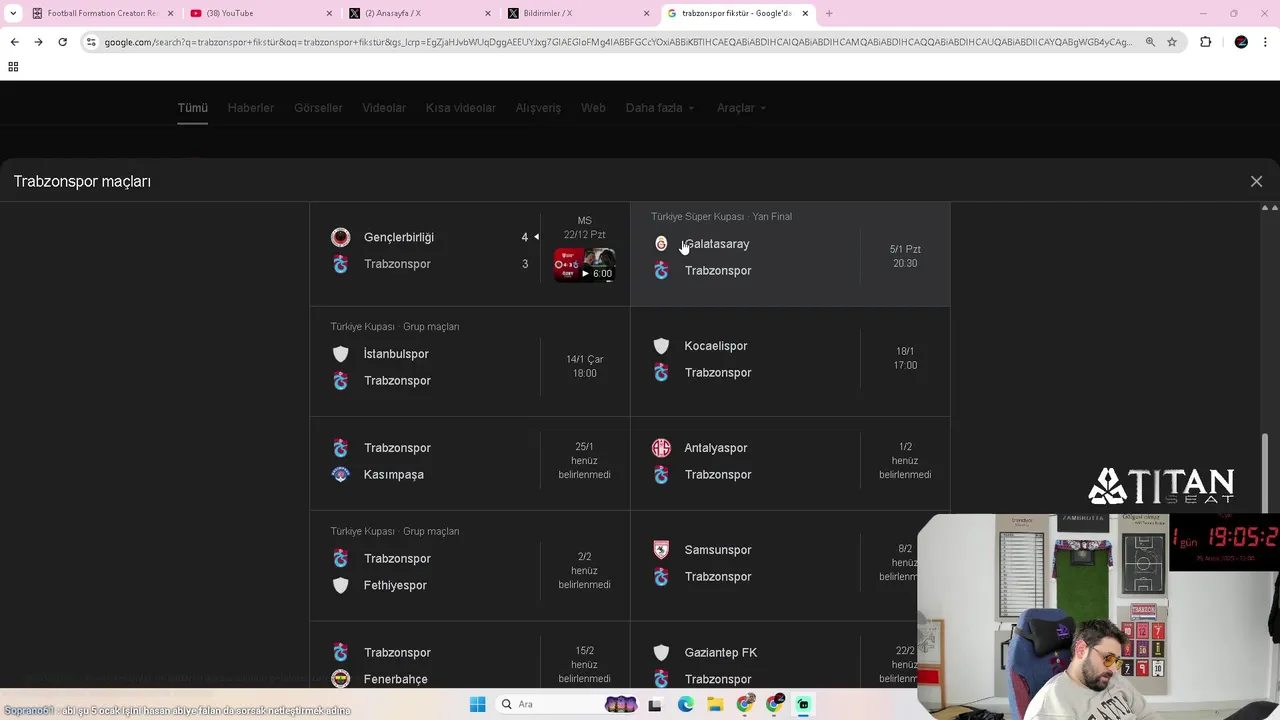Click the Galatasaray team logo
Screen dimensions: 1280x720
coord(661,244)
